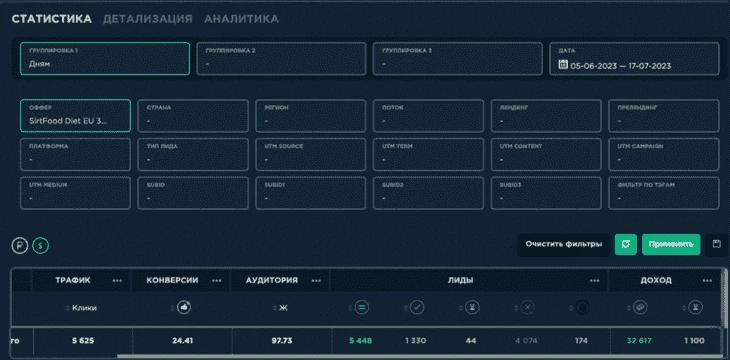This screenshot has width=730, height=360.
Task: Switch currency to dollars
Action: (x=41, y=245)
